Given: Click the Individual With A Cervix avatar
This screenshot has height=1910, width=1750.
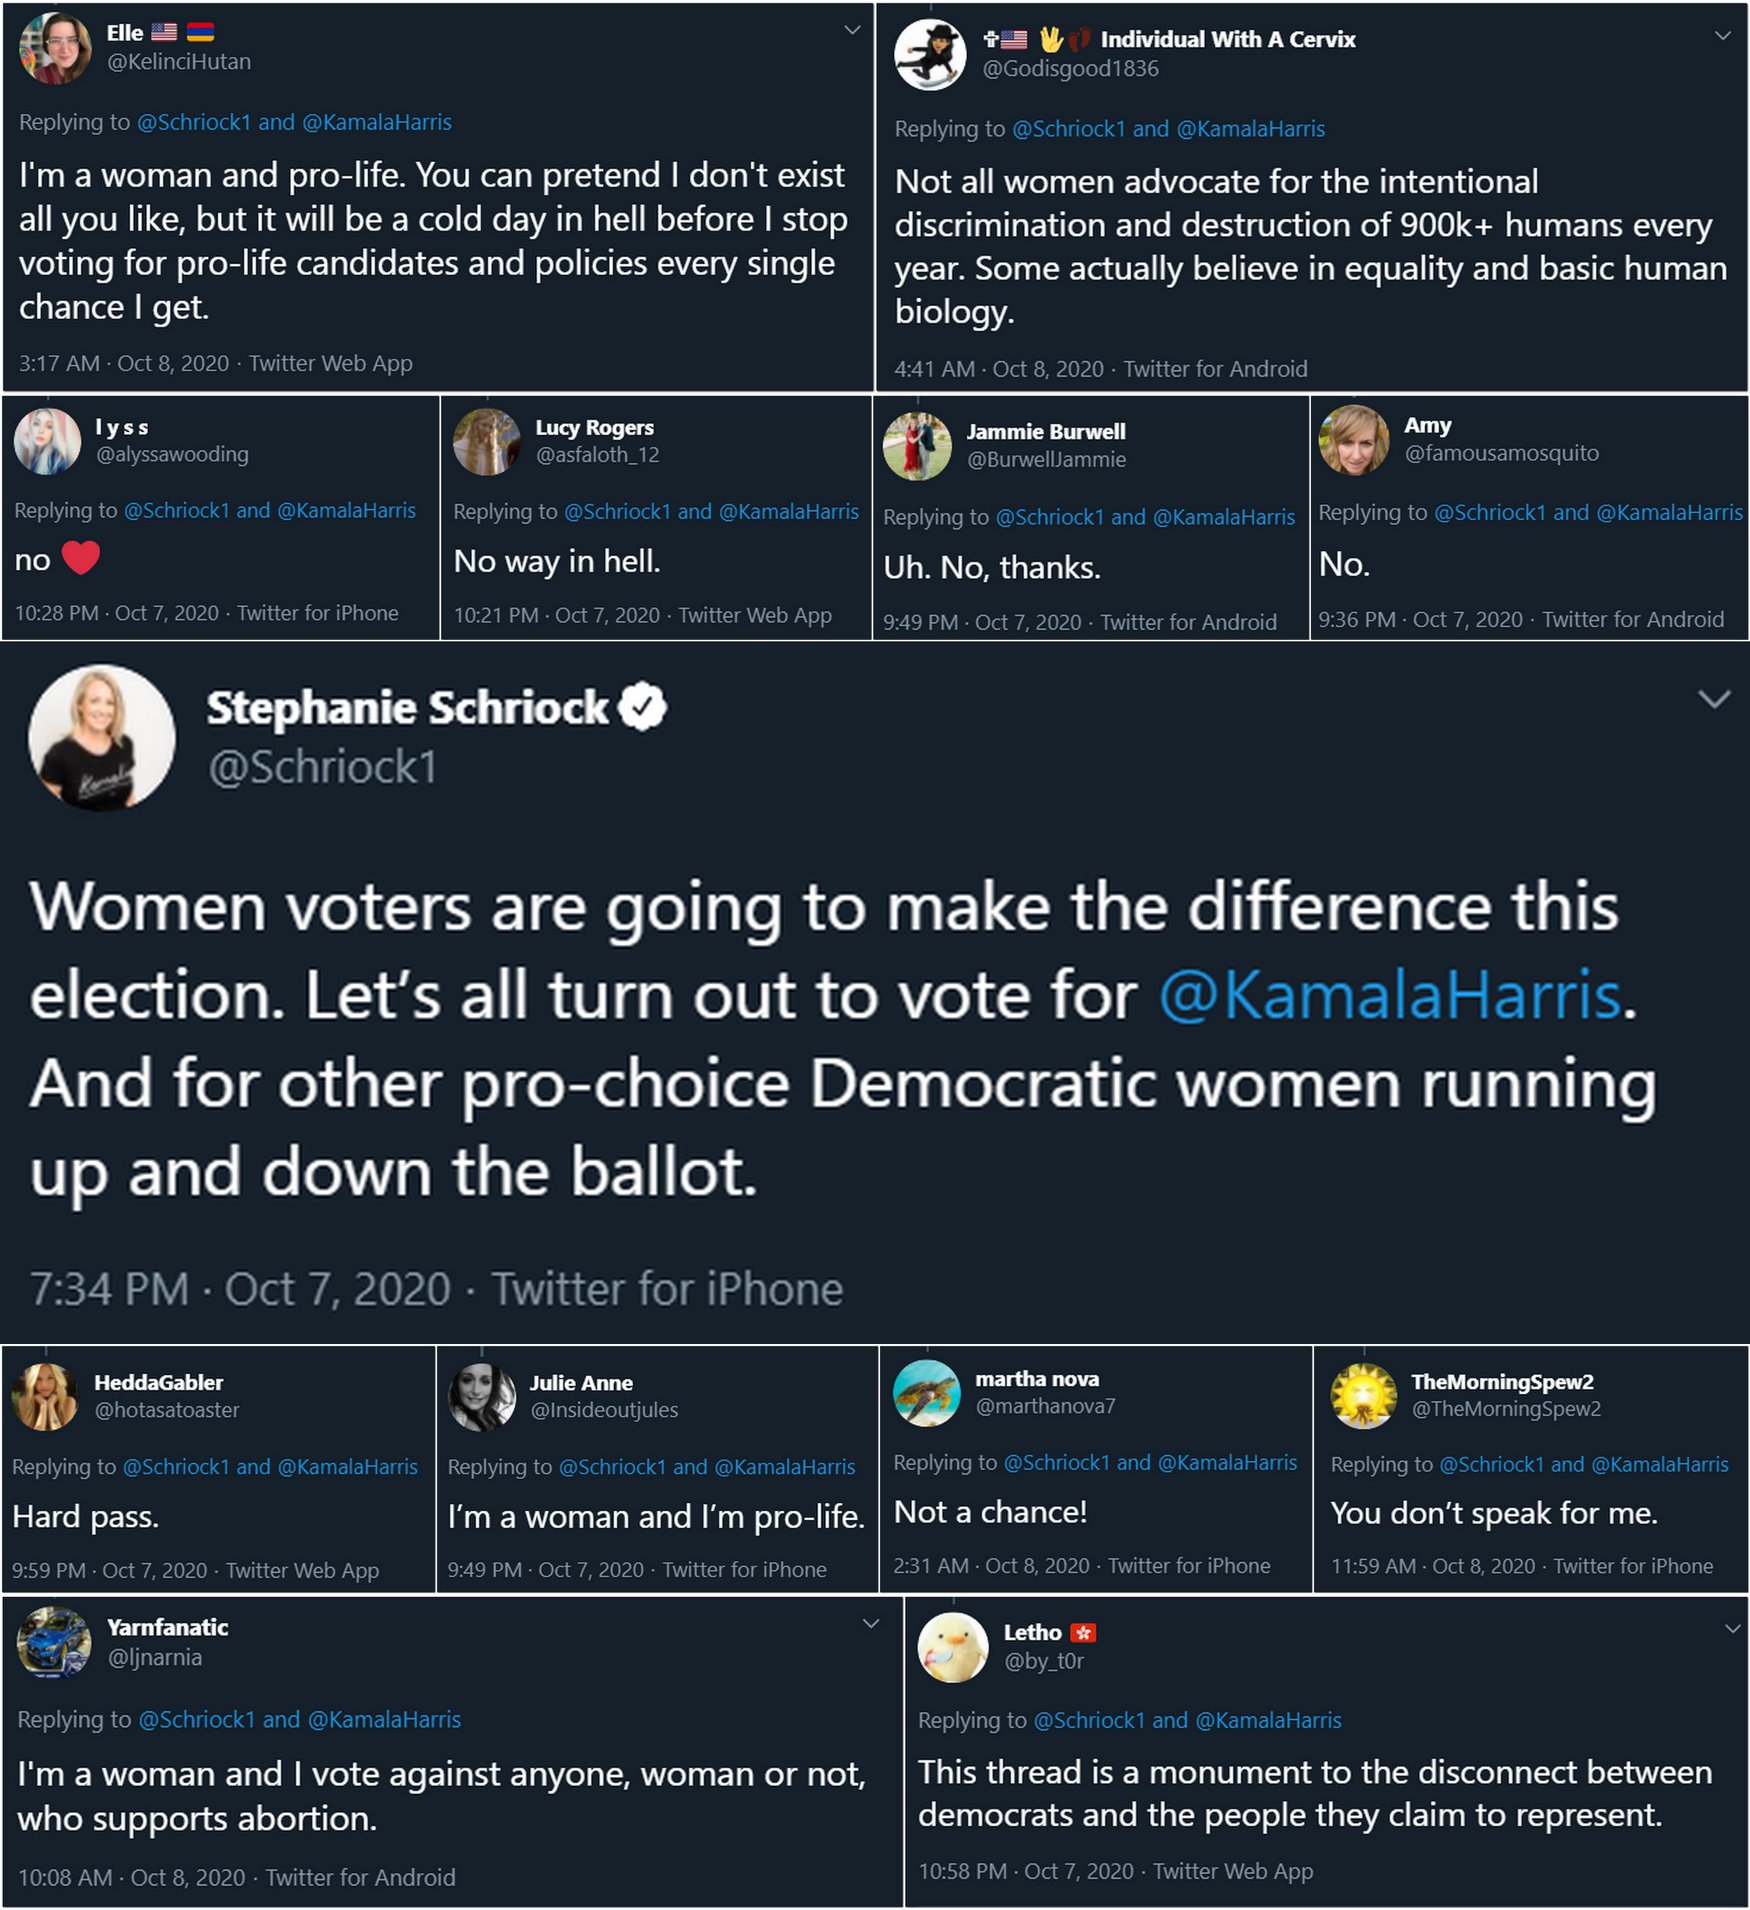Looking at the screenshot, I should 930,55.
